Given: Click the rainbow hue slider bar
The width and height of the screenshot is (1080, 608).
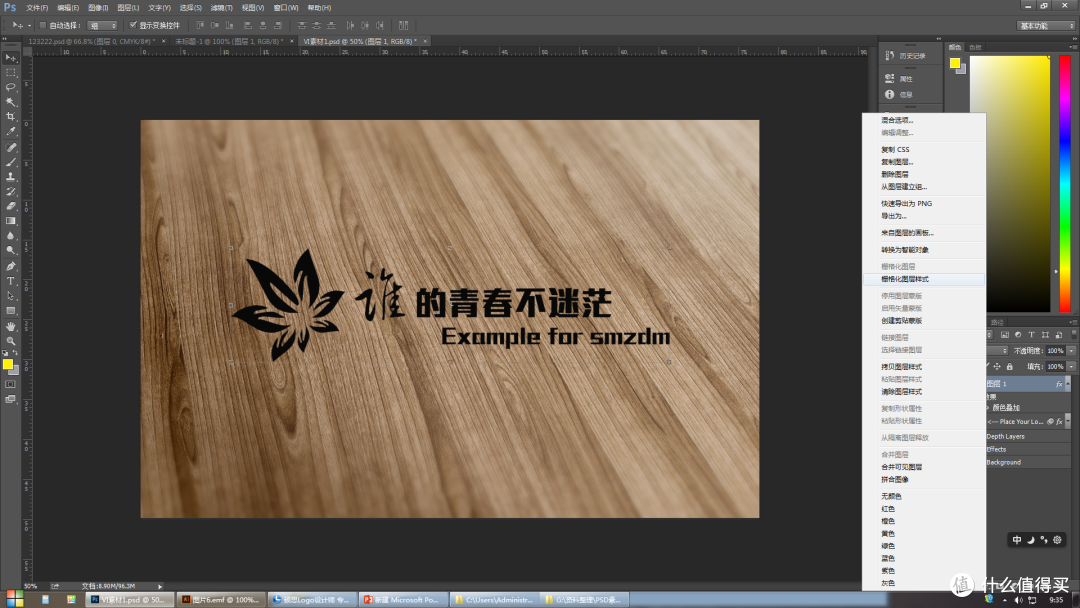Looking at the screenshot, I should 1065,184.
